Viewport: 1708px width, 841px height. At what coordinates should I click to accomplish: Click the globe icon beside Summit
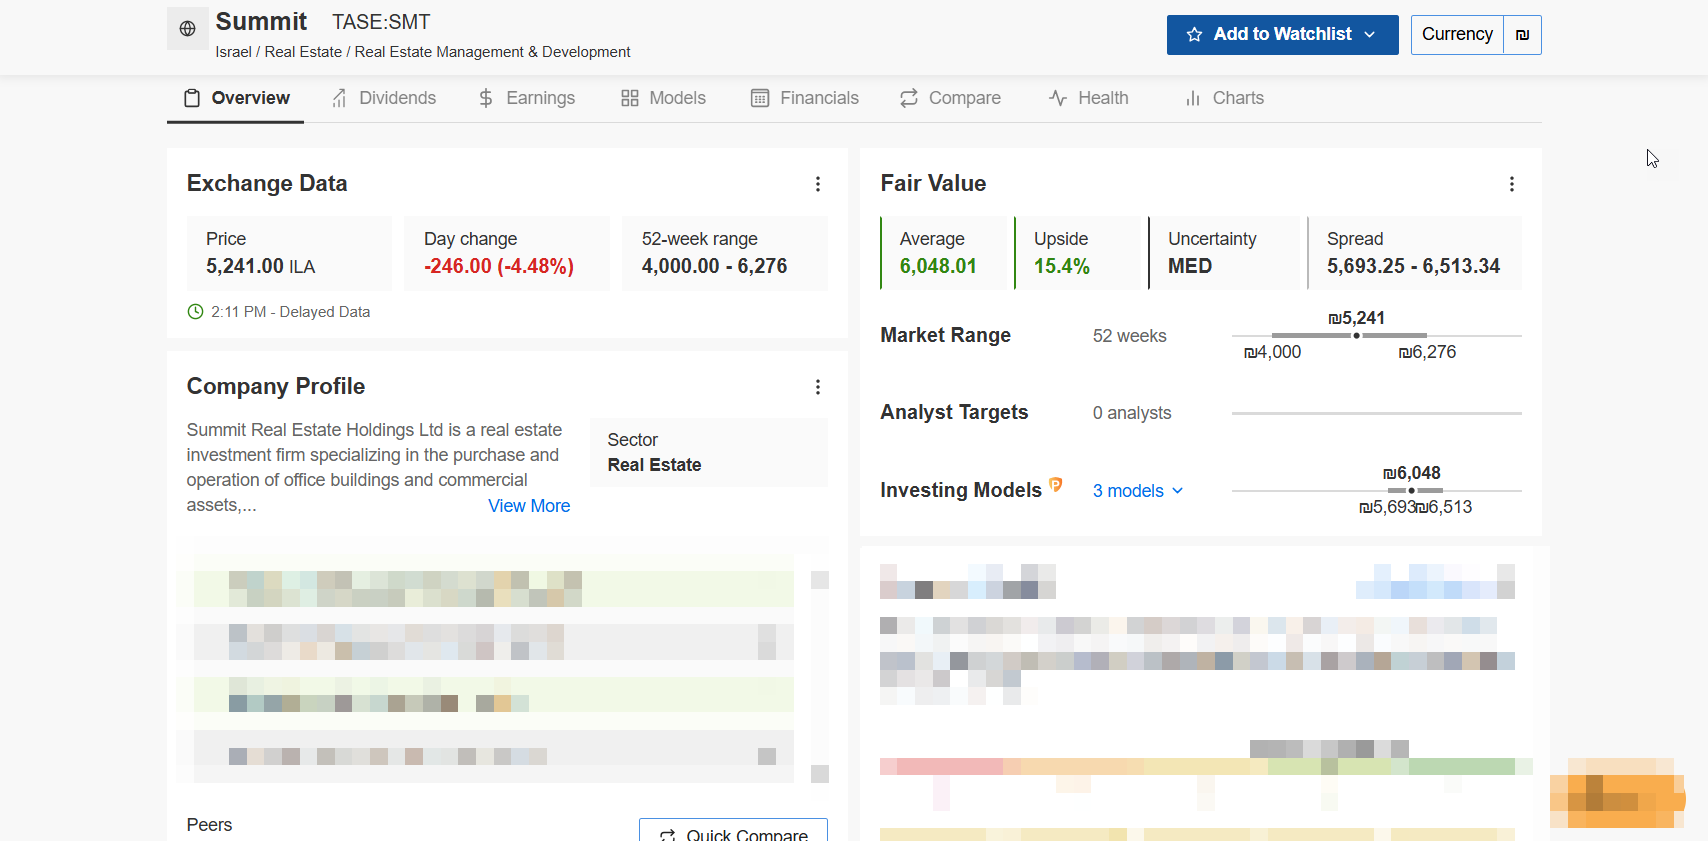click(187, 29)
